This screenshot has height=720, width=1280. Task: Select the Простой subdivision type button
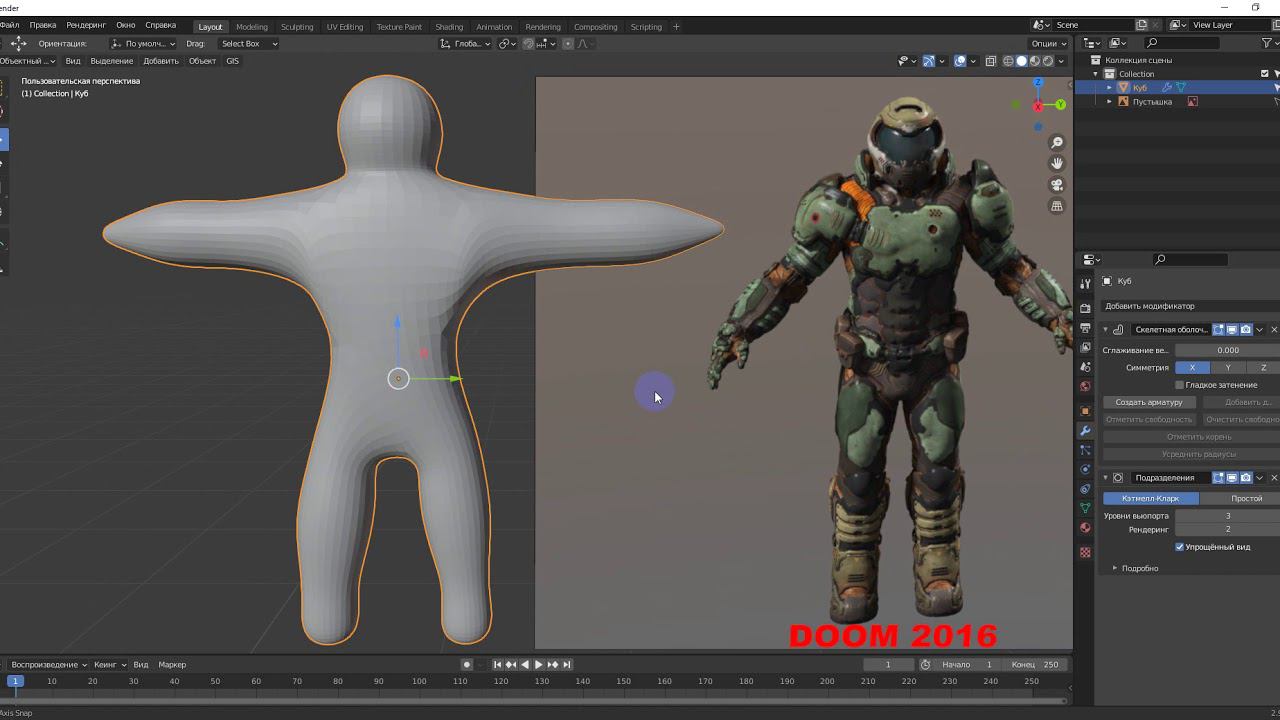pos(1246,498)
